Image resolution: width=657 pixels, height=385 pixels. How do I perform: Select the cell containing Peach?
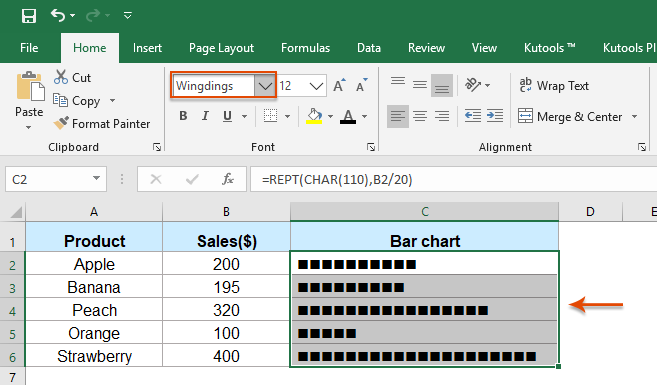pos(94,310)
